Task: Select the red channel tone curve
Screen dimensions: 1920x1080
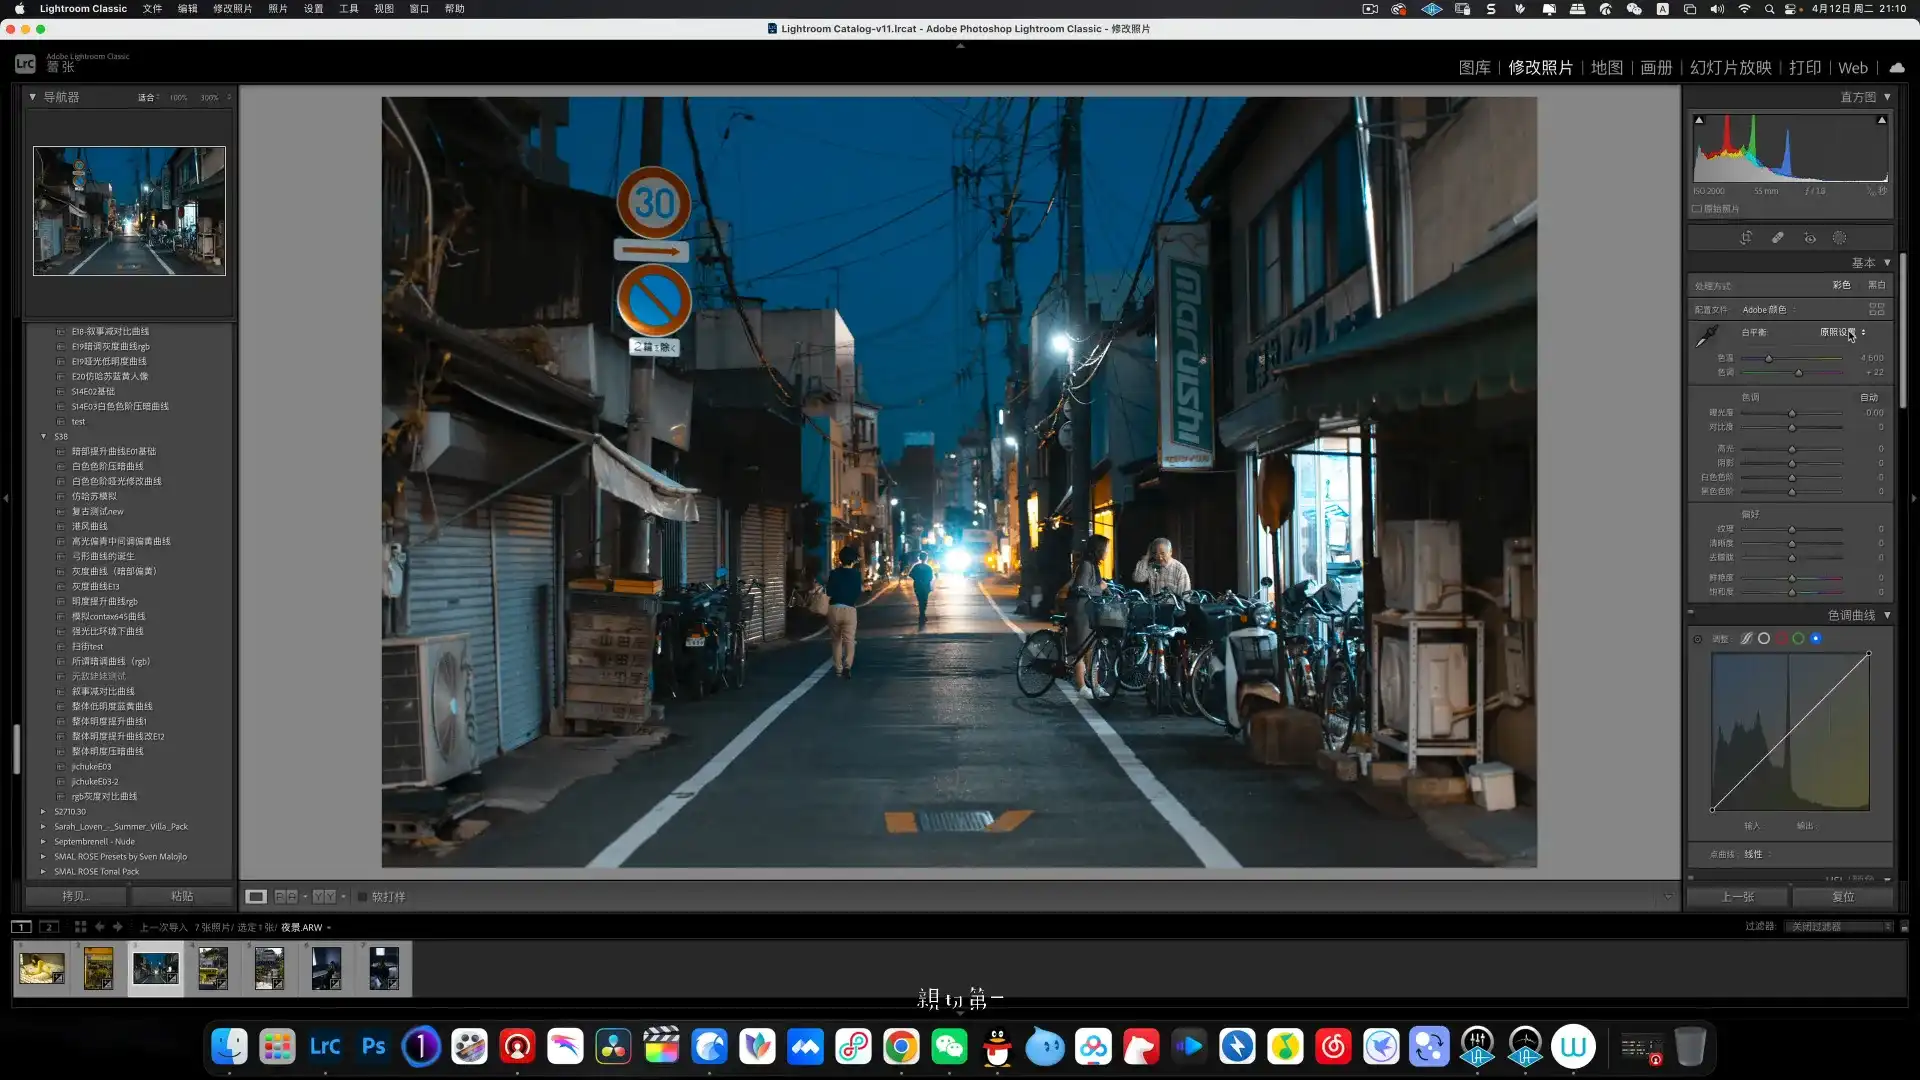Action: coord(1781,639)
